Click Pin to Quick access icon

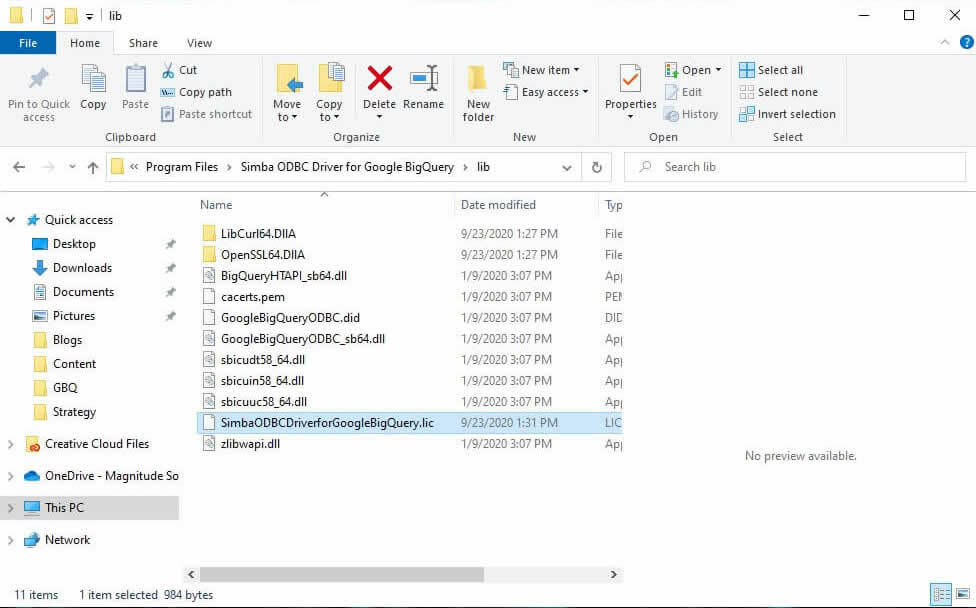39,78
